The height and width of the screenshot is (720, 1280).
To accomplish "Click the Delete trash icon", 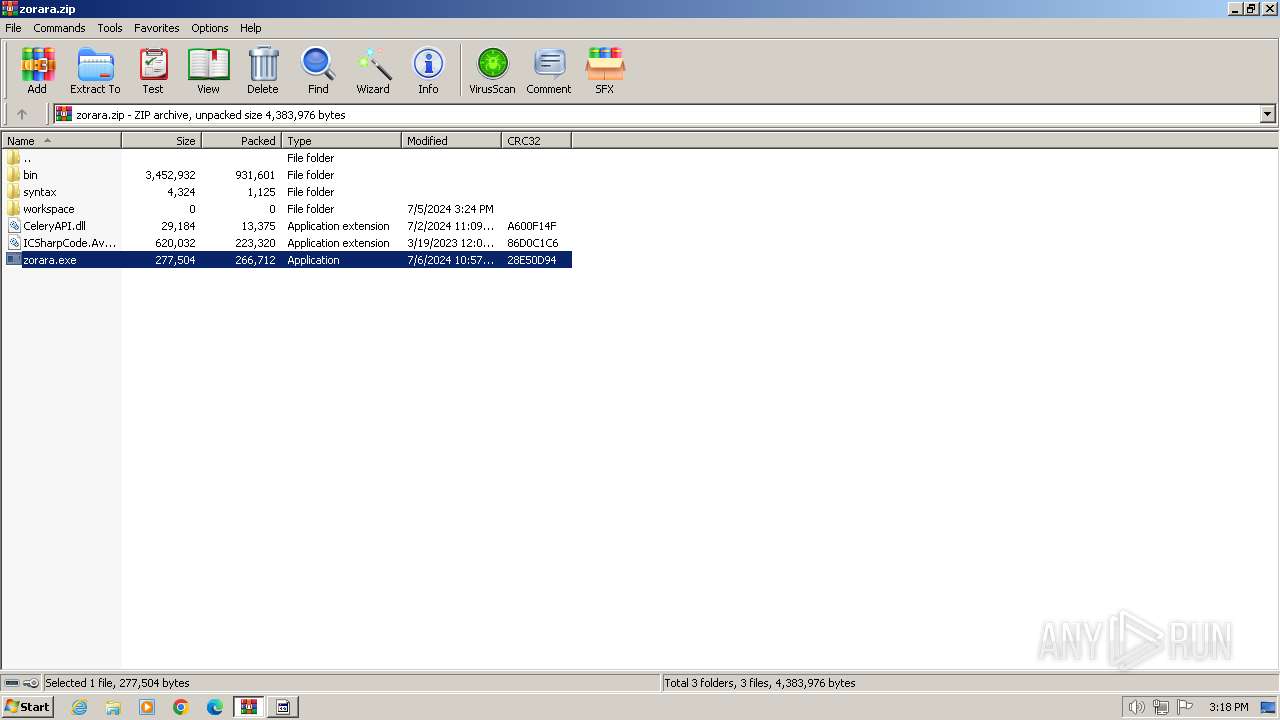I will [263, 71].
